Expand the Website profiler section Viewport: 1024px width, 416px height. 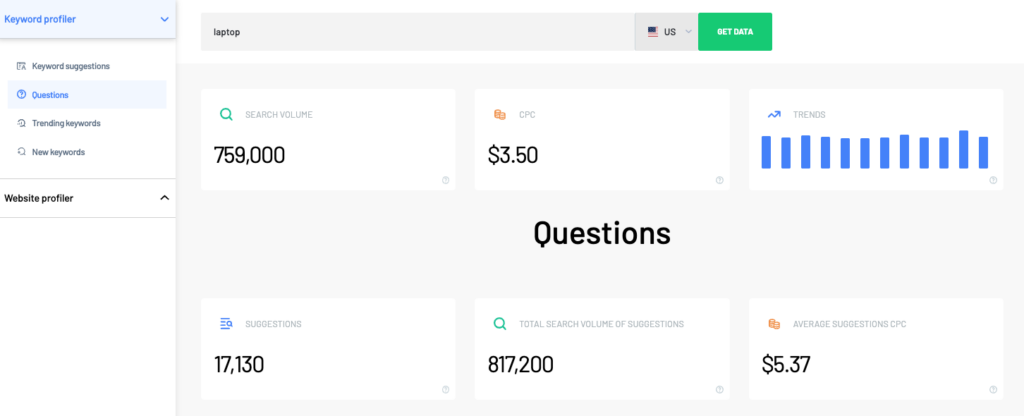(165, 198)
